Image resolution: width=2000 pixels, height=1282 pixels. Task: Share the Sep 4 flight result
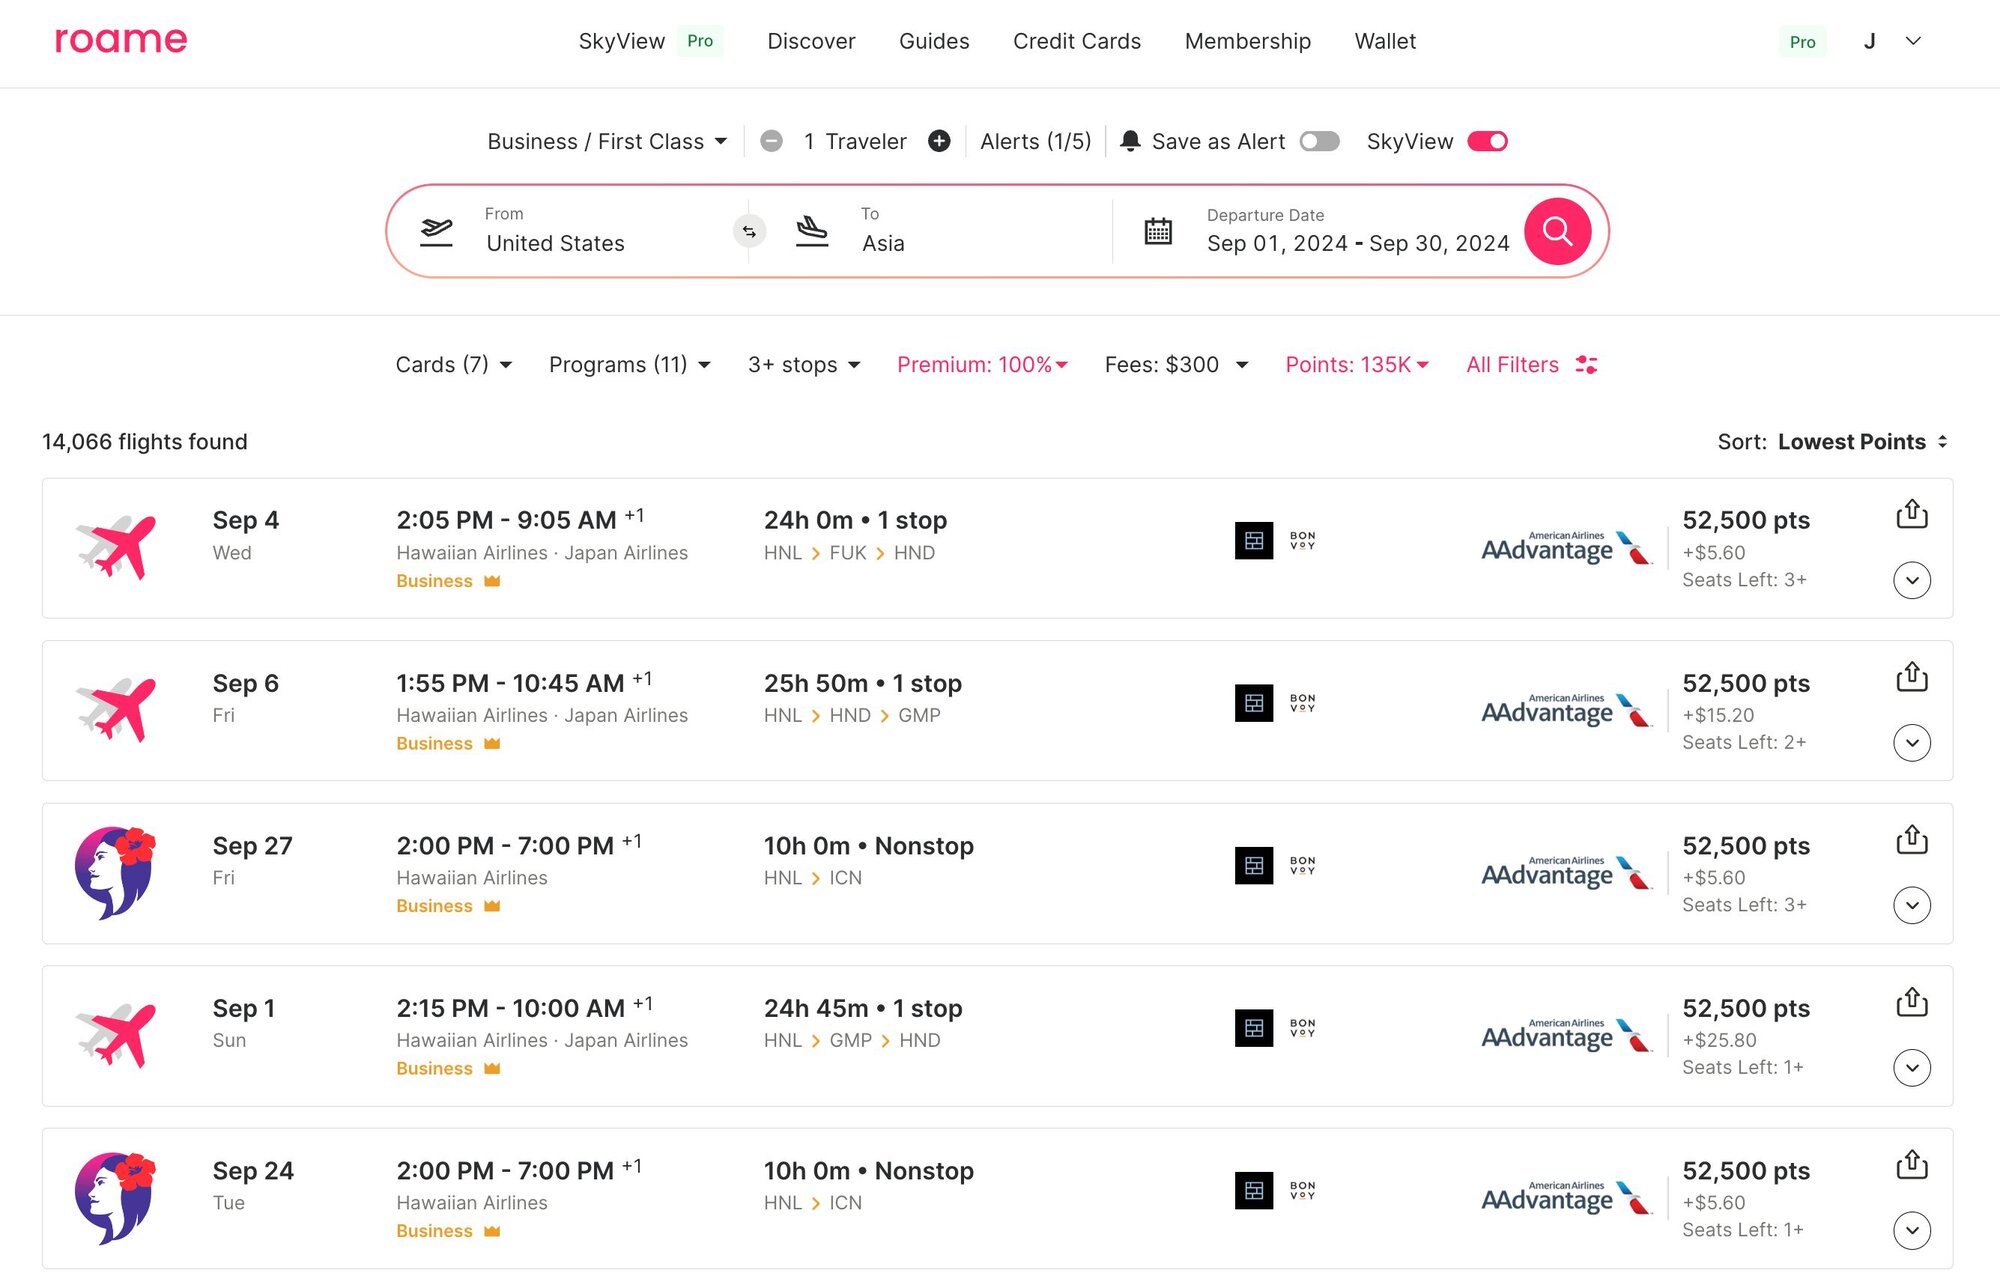point(1911,514)
